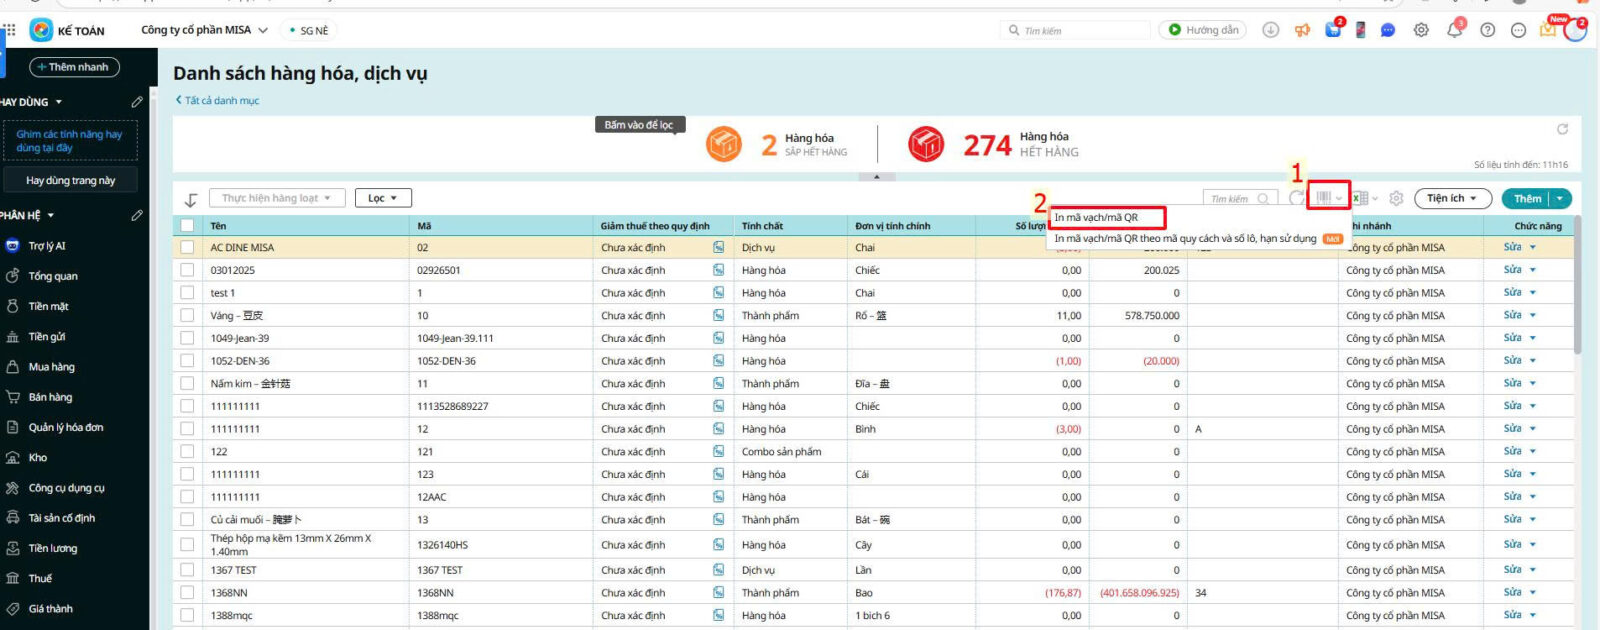Click the Thêm nhanh button
Viewport: 1600px width, 630px height.
tap(74, 67)
